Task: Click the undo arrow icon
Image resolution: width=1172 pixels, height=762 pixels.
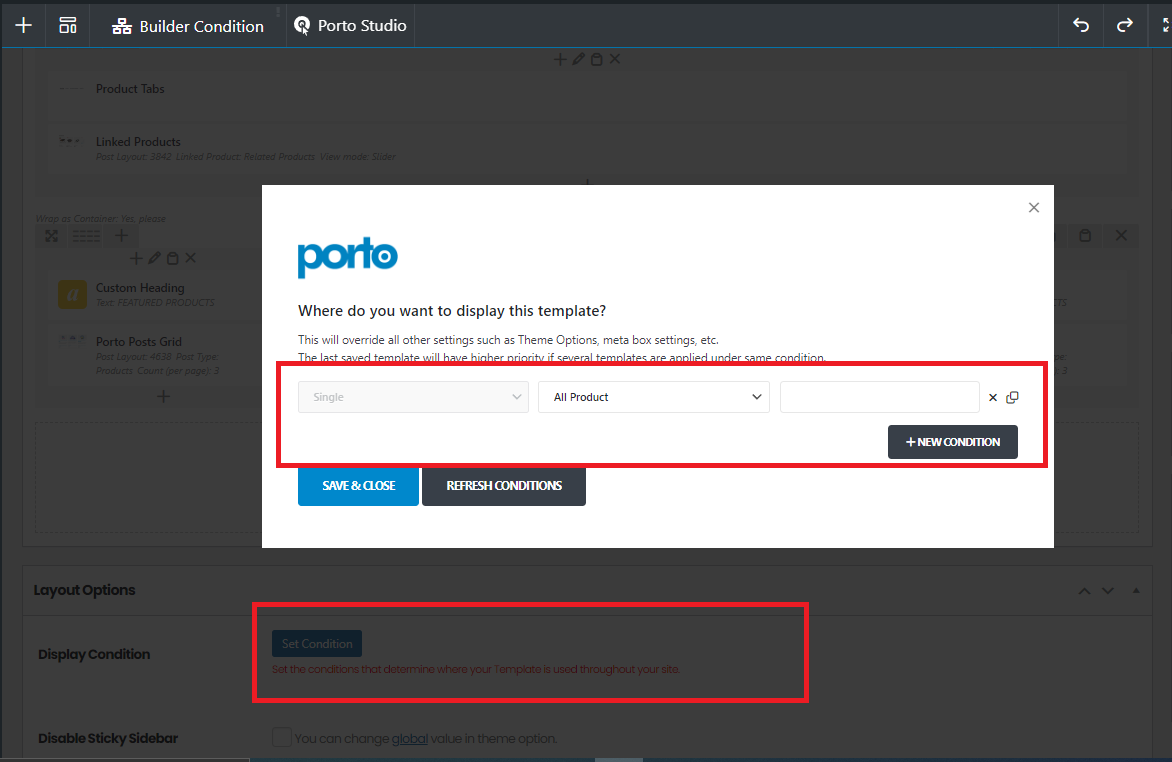Action: [x=1081, y=25]
